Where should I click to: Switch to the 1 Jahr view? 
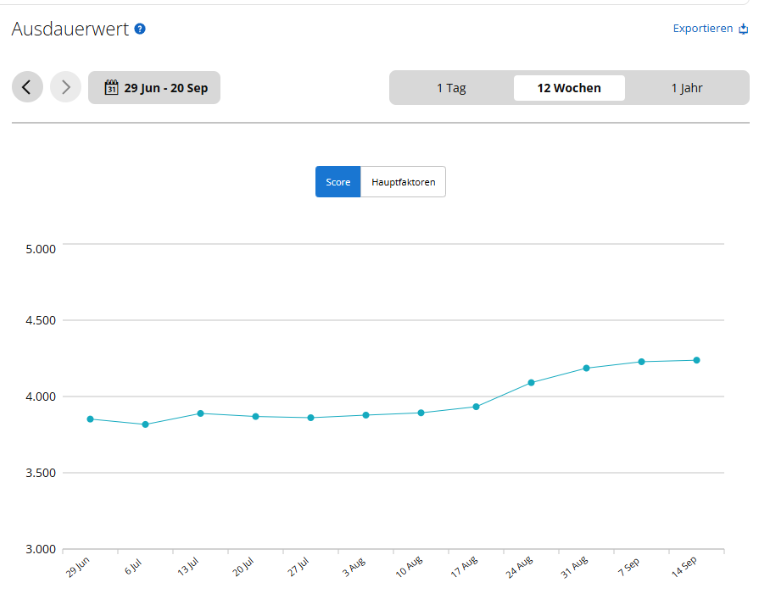(686, 88)
